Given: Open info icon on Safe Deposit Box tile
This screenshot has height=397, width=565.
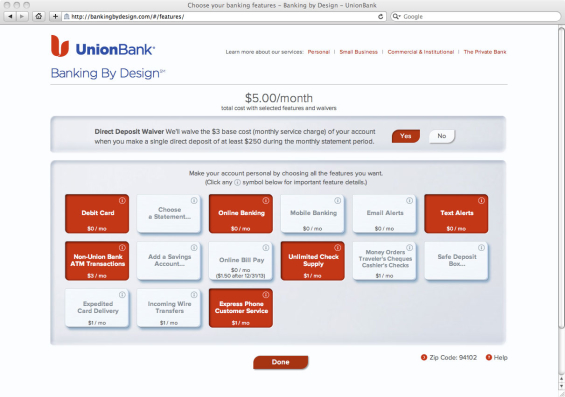Looking at the screenshot, I should 481,248.
